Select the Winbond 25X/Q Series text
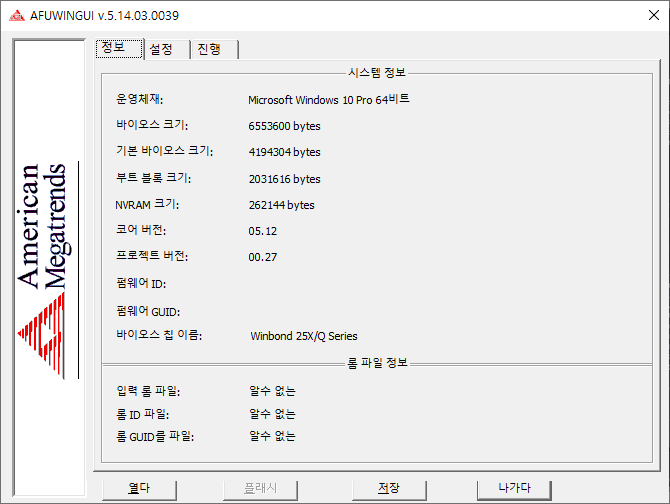 [x=304, y=336]
